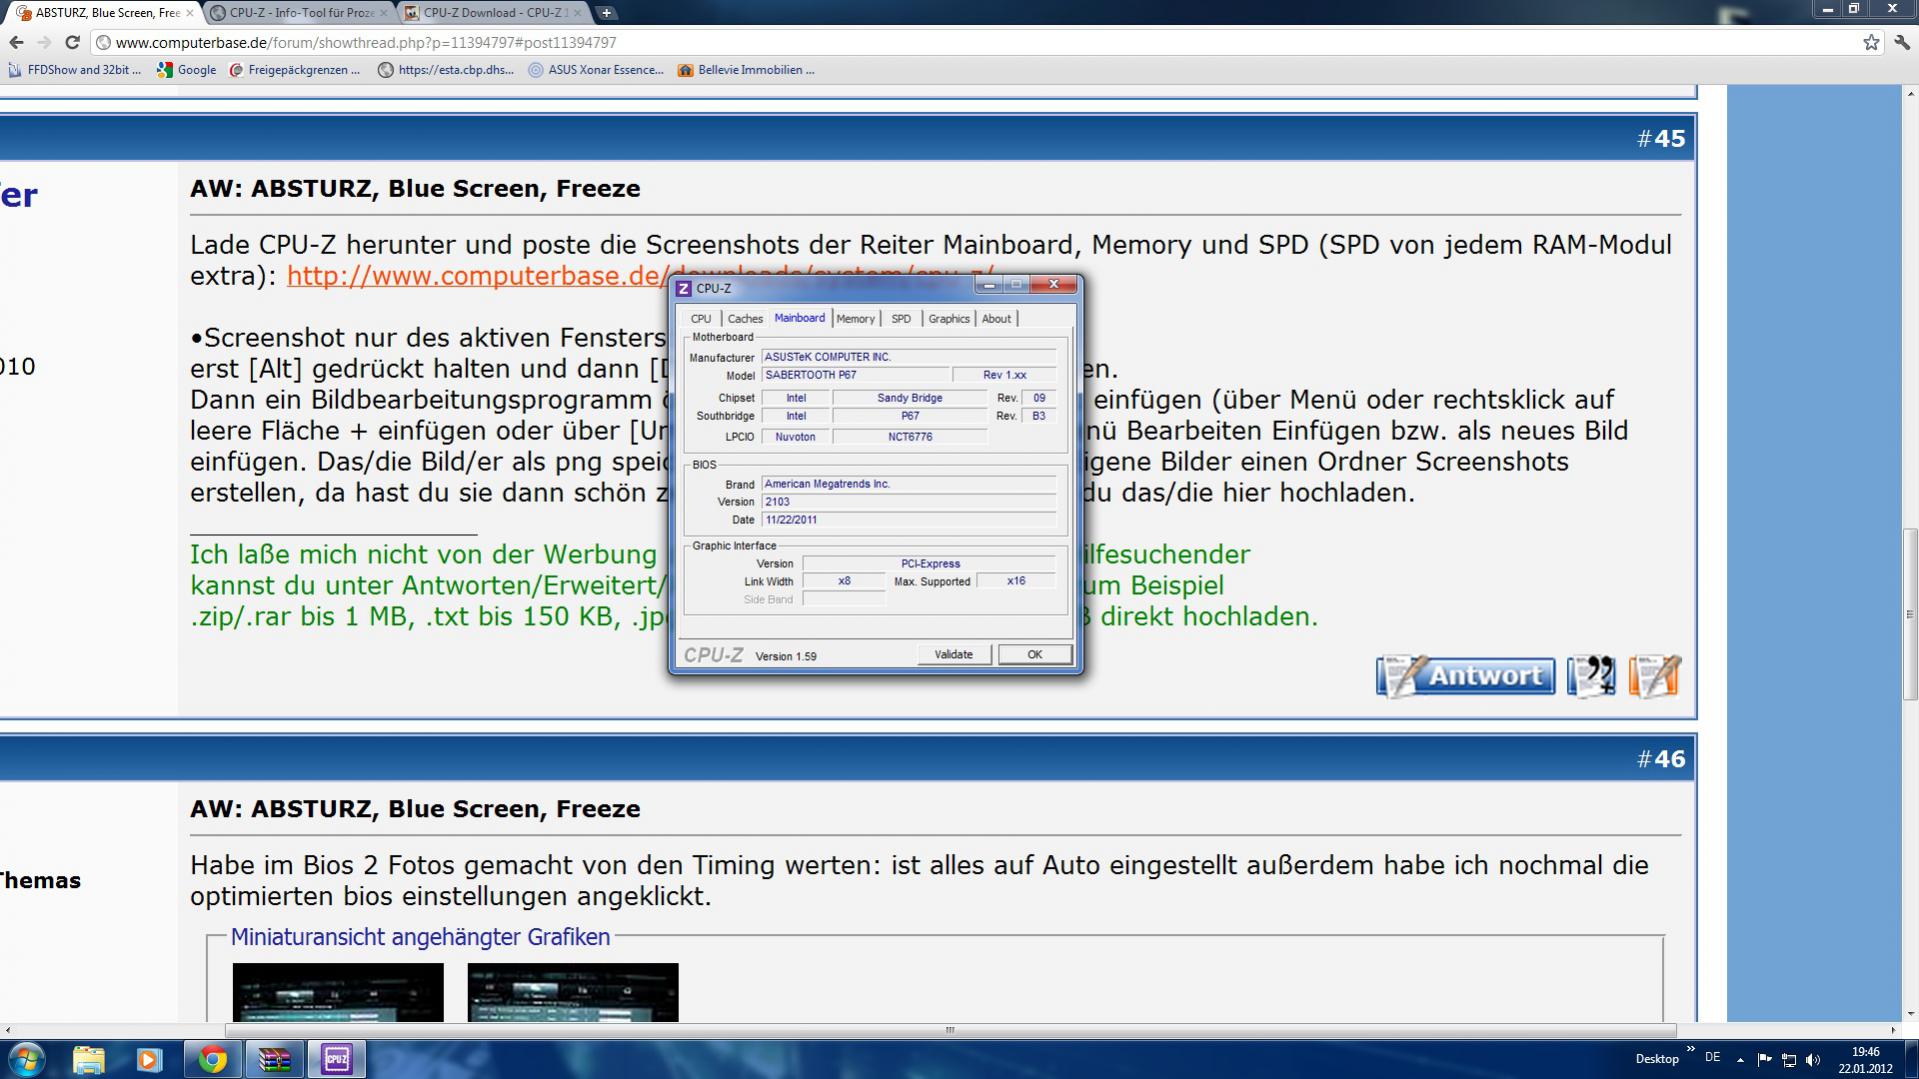Click the CPU-Z taskbar icon
Viewport: 1919px width, 1079px height.
tap(337, 1059)
